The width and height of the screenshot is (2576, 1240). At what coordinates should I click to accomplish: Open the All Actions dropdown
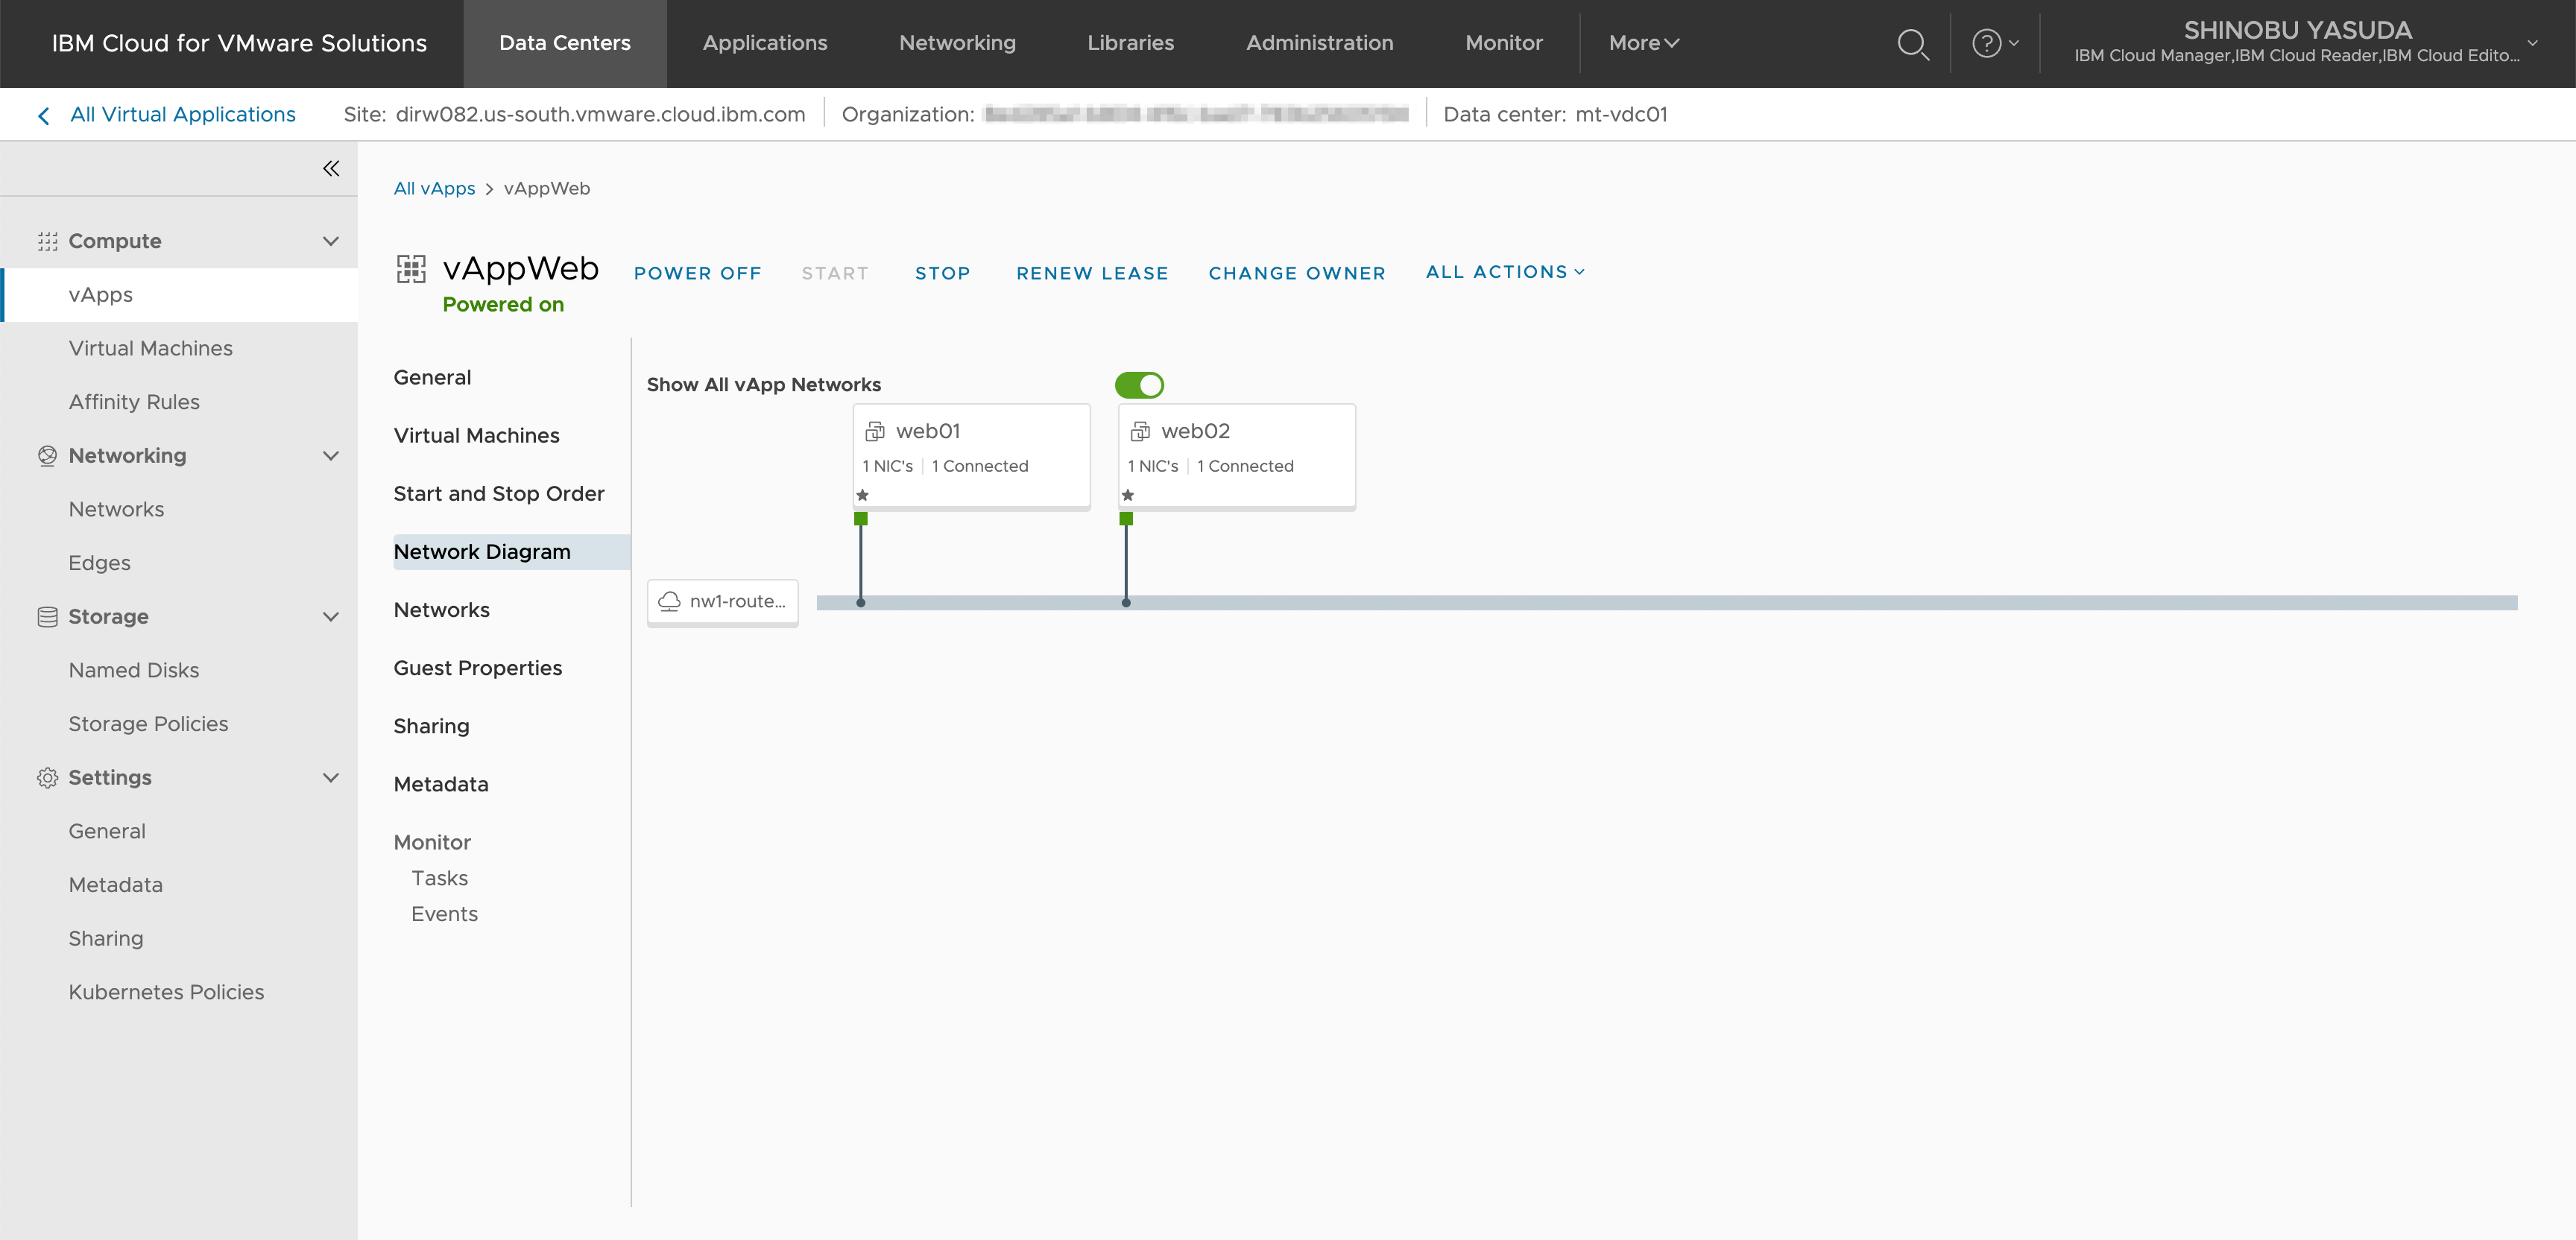[1504, 272]
